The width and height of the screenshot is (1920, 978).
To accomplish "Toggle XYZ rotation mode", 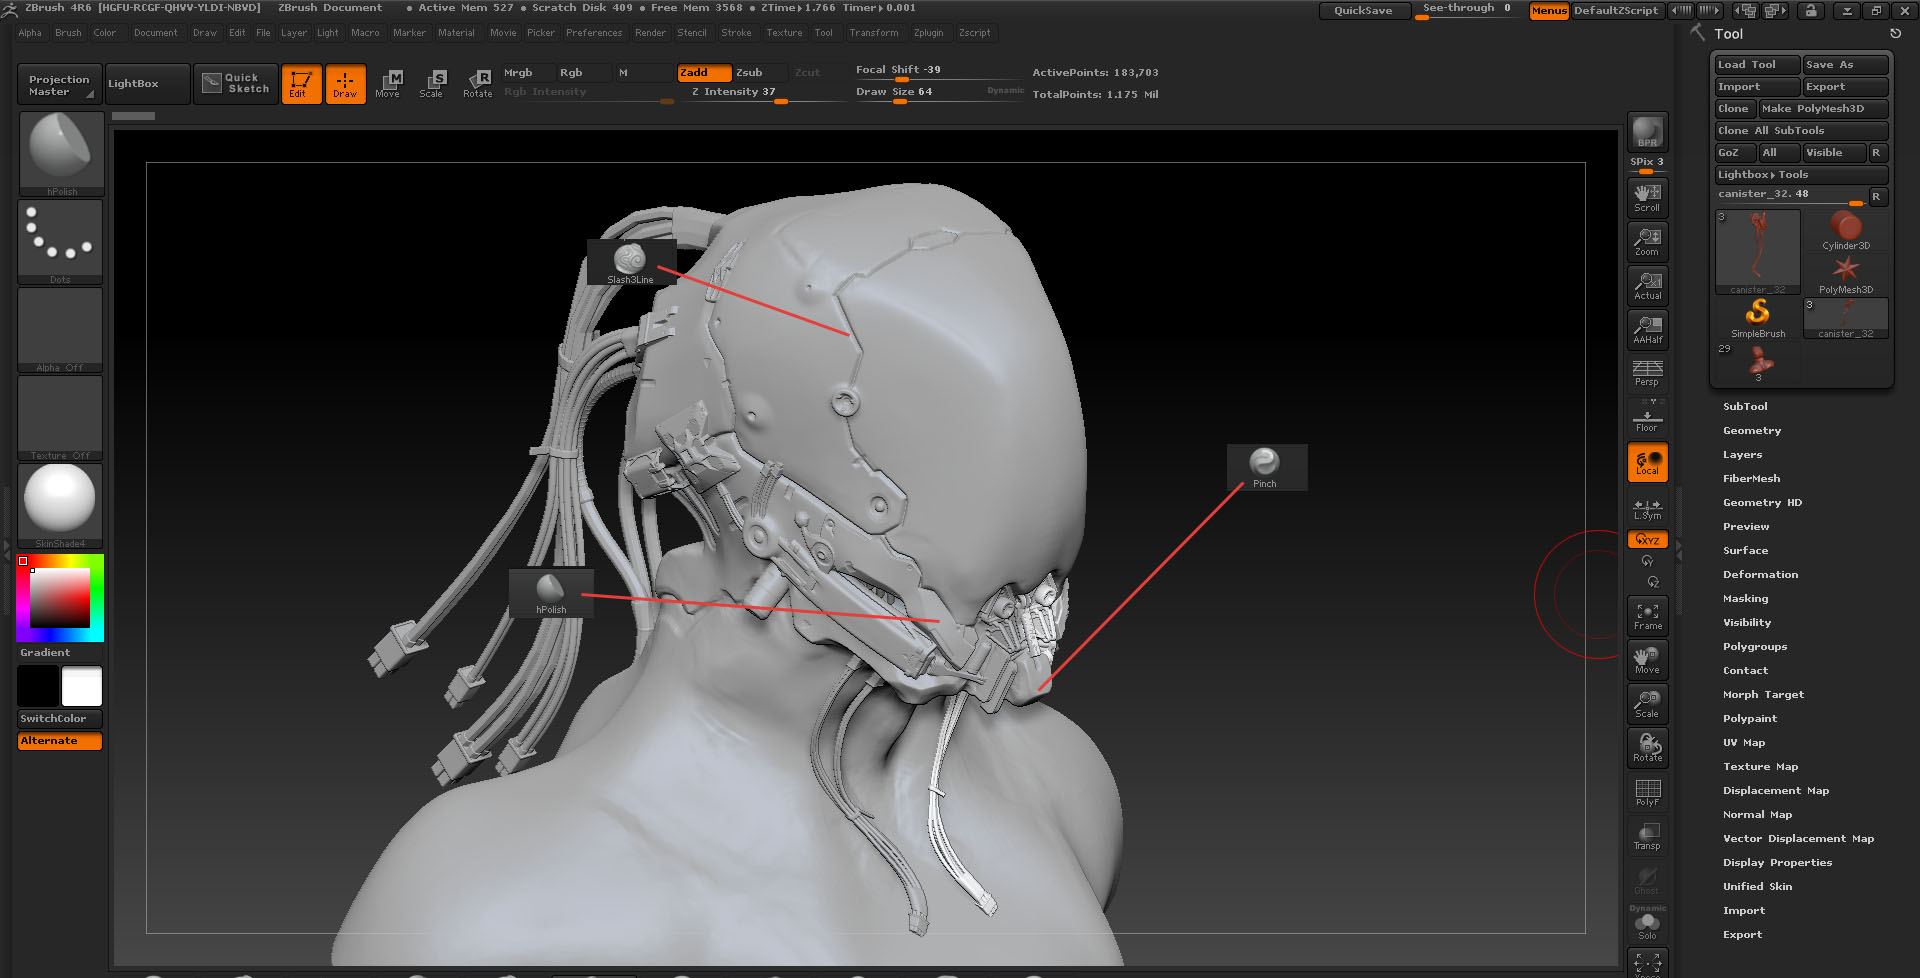I will click(x=1647, y=539).
